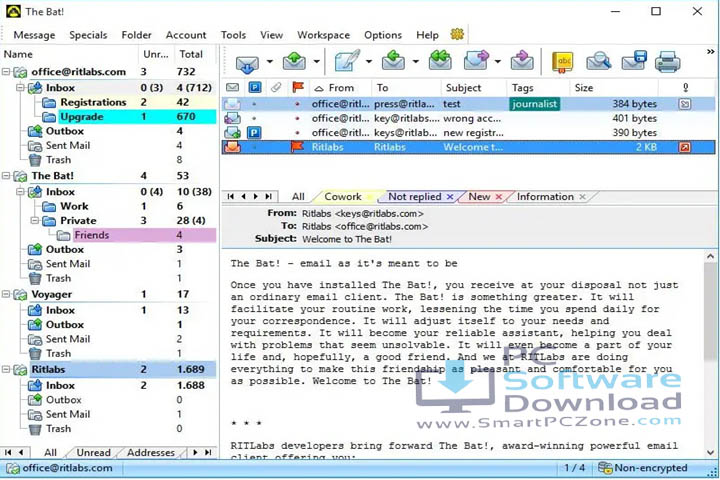The height and width of the screenshot is (480, 720).
Task: Collapse The Bat! account tree node
Action: click(6, 176)
